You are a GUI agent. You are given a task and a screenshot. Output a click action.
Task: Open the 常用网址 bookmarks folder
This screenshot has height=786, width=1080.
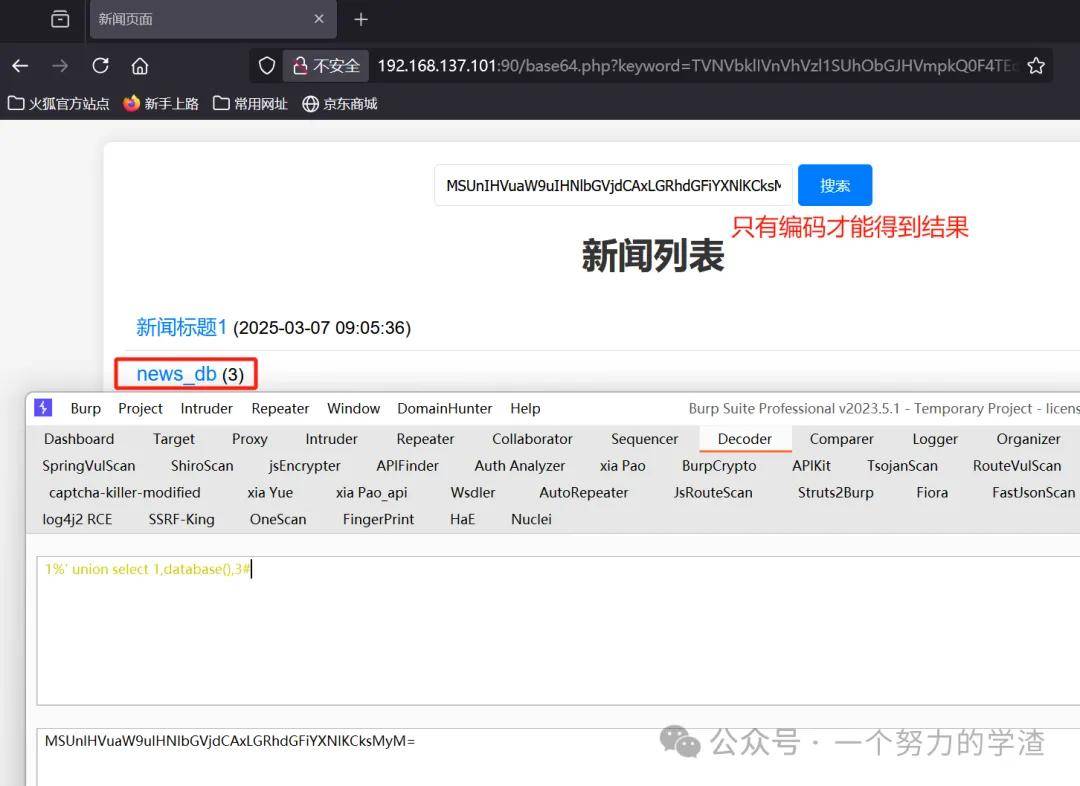[x=250, y=104]
